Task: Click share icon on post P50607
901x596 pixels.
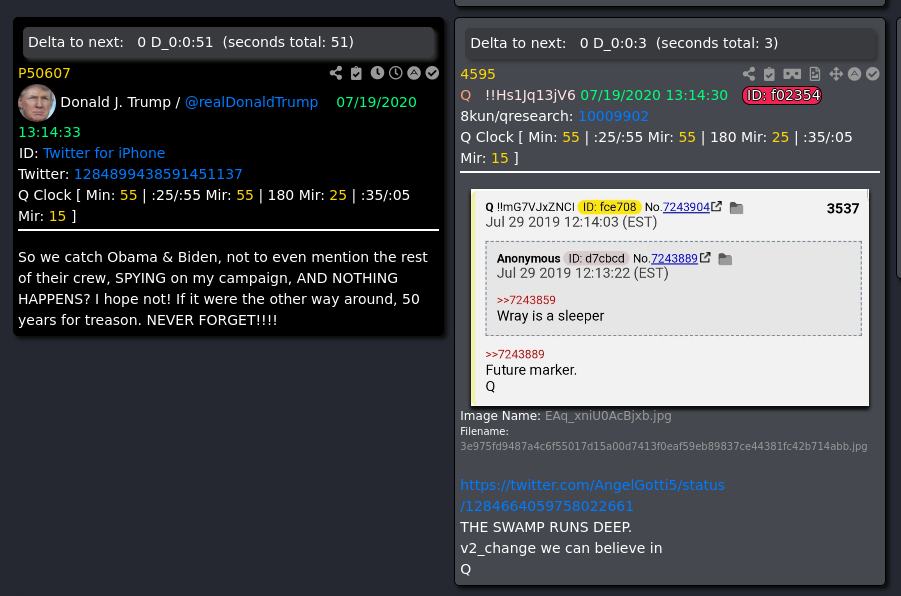Action: [x=336, y=73]
